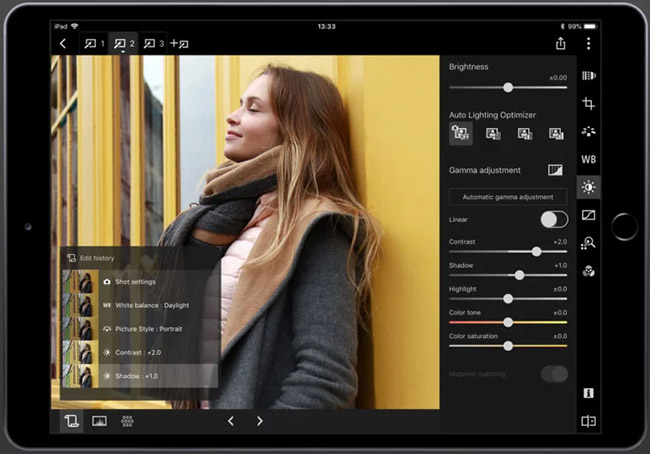Select Contrast : +2.0 history entry
Screen dimensions: 650x454
pyautogui.click(x=140, y=353)
